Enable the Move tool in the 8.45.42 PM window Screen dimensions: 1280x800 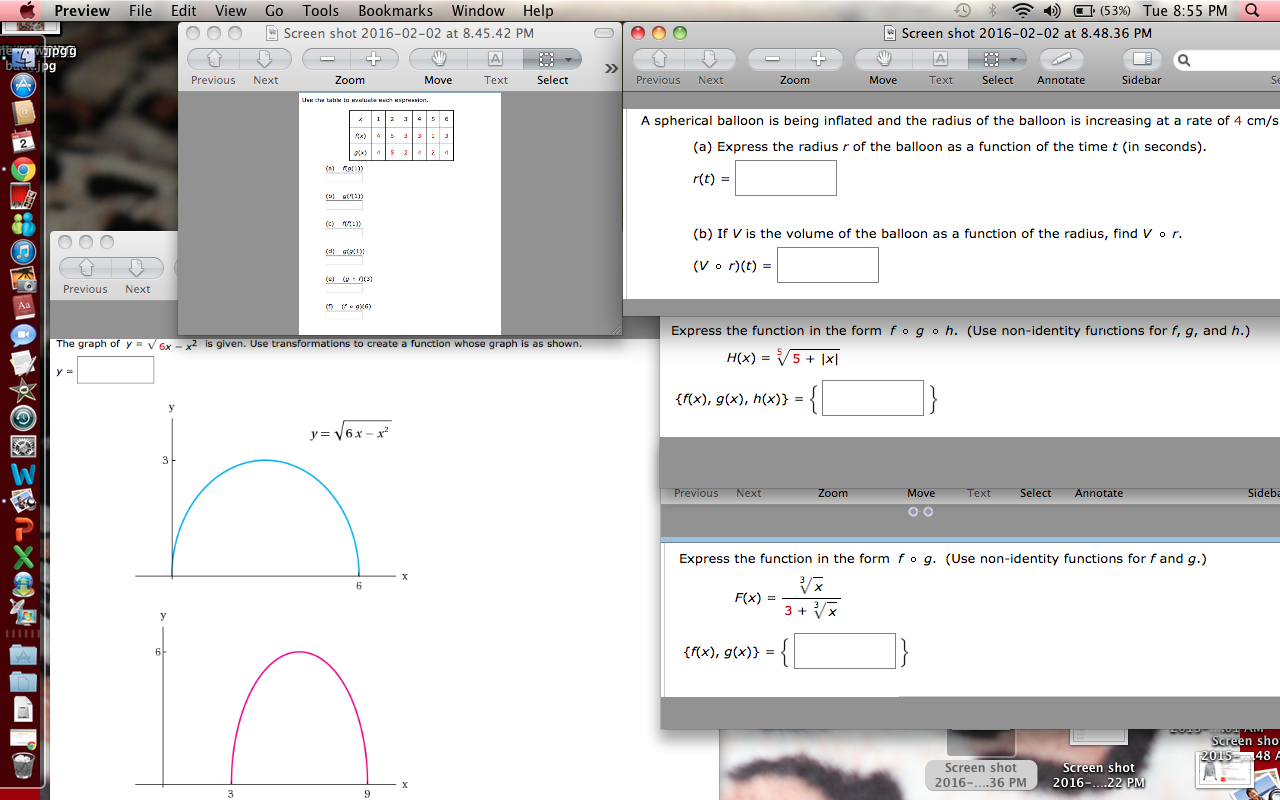click(x=438, y=59)
